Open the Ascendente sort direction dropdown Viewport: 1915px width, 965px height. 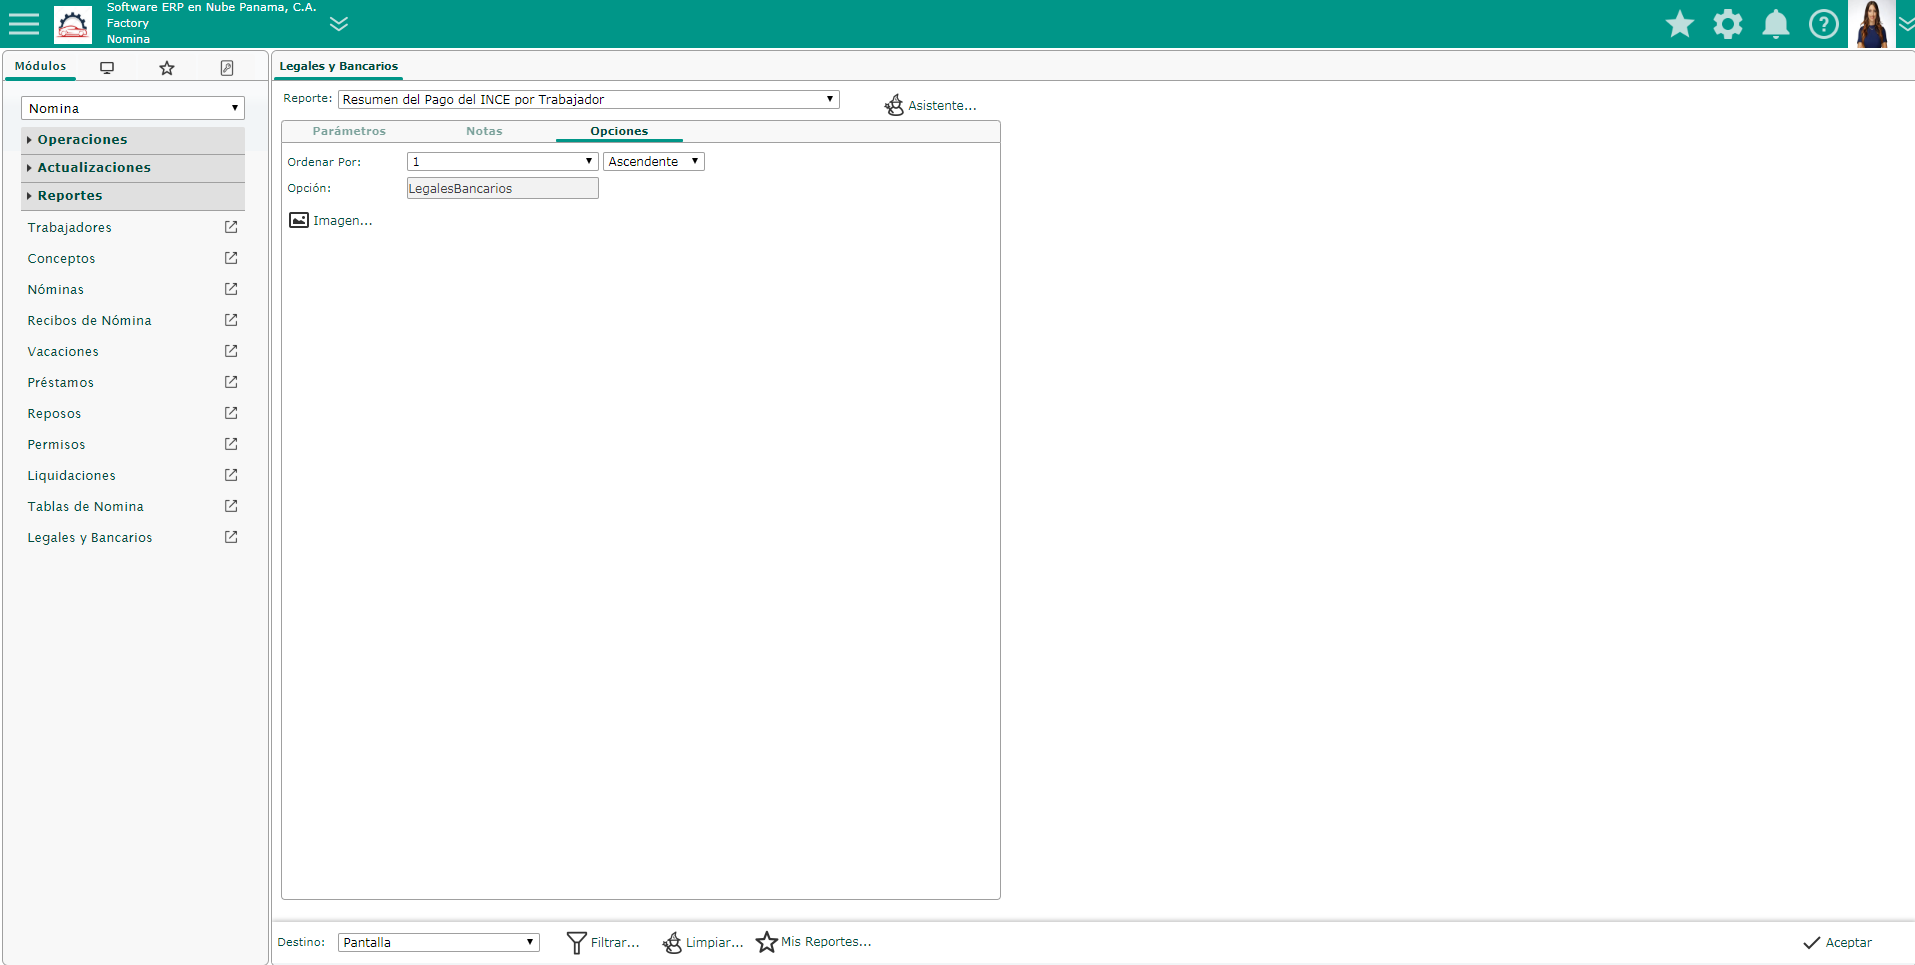coord(654,161)
